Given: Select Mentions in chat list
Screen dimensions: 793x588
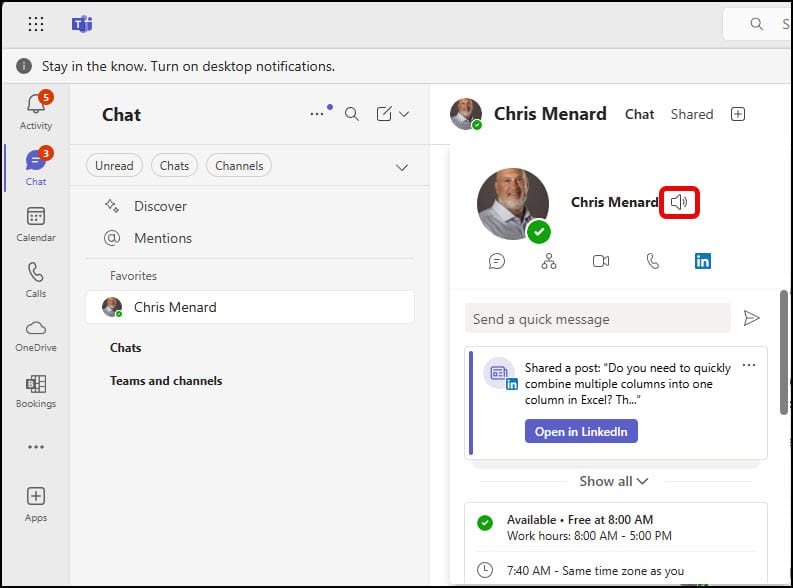Looking at the screenshot, I should [162, 238].
